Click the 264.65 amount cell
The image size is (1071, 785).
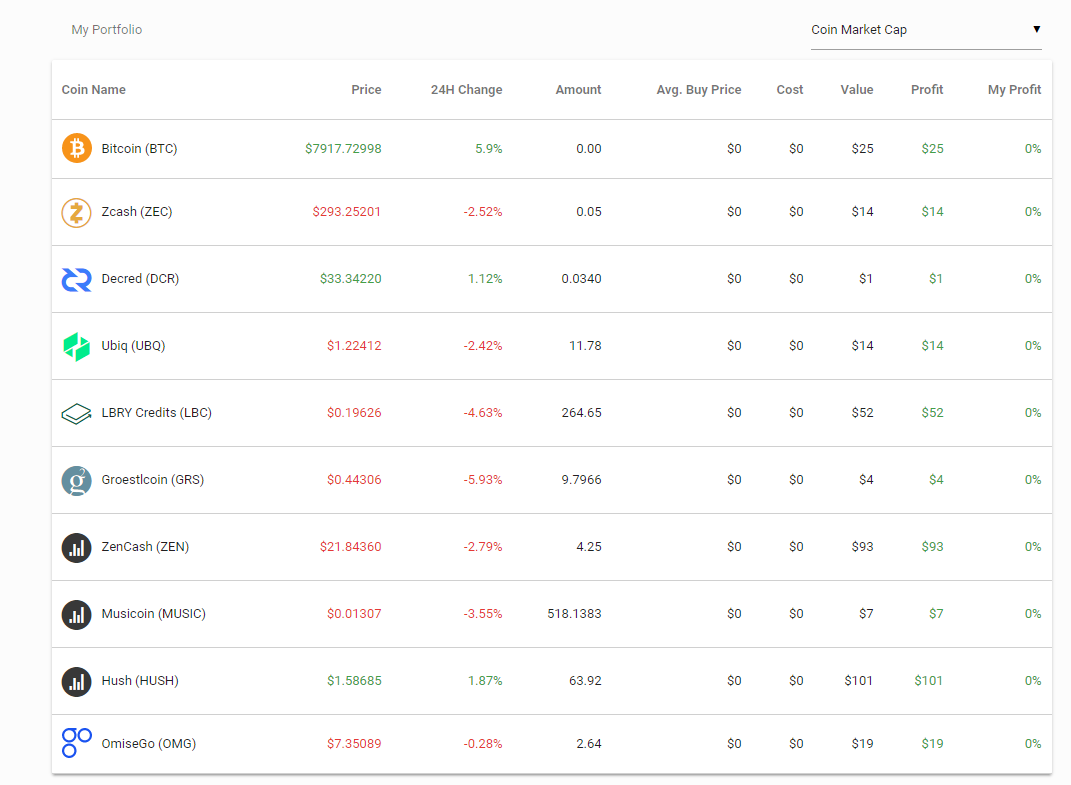point(581,413)
